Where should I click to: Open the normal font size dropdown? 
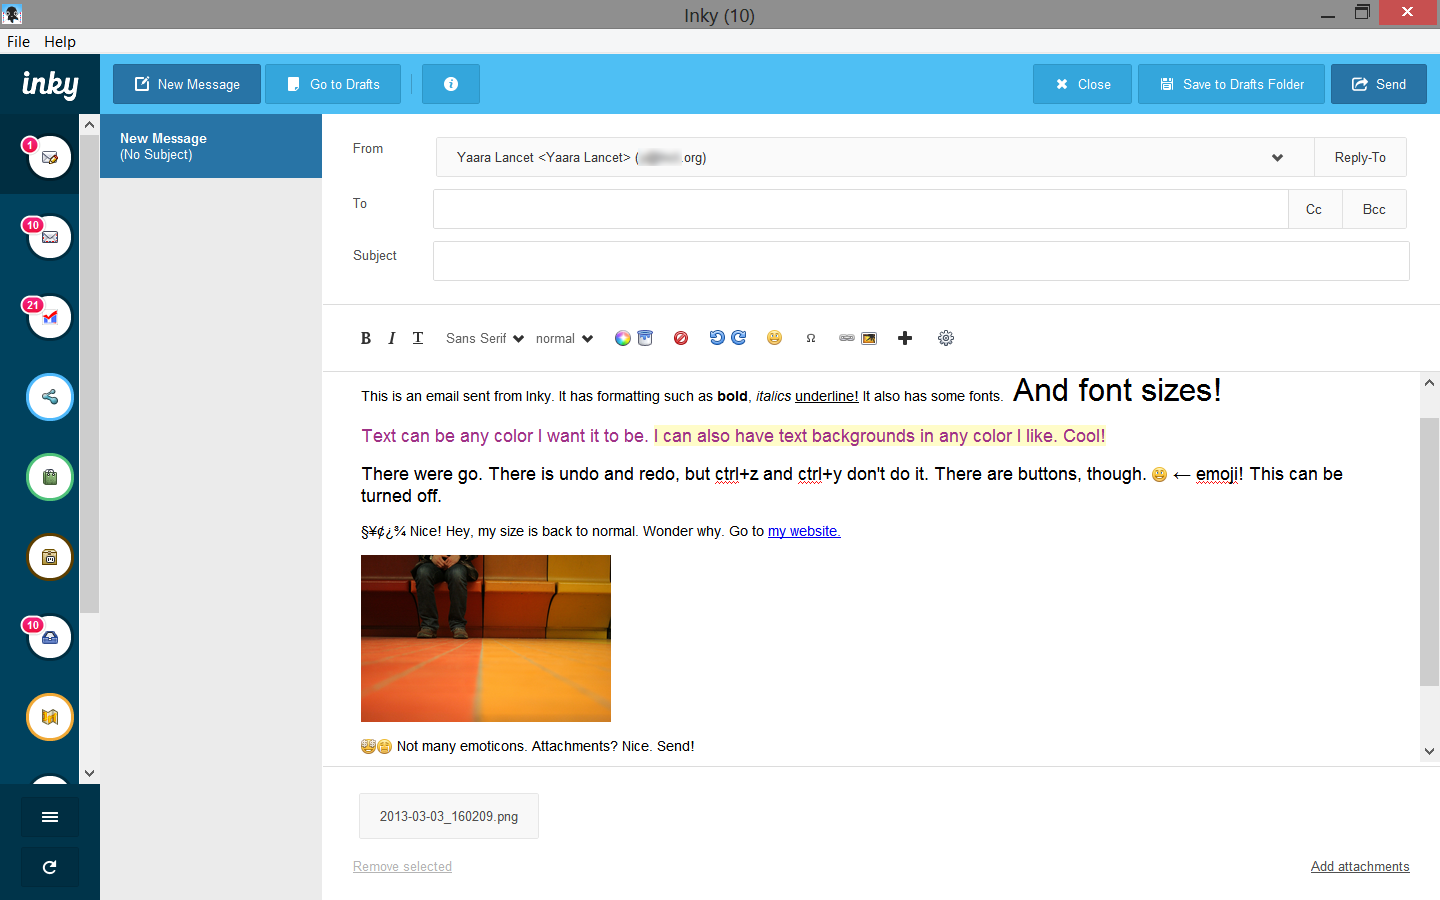click(563, 338)
